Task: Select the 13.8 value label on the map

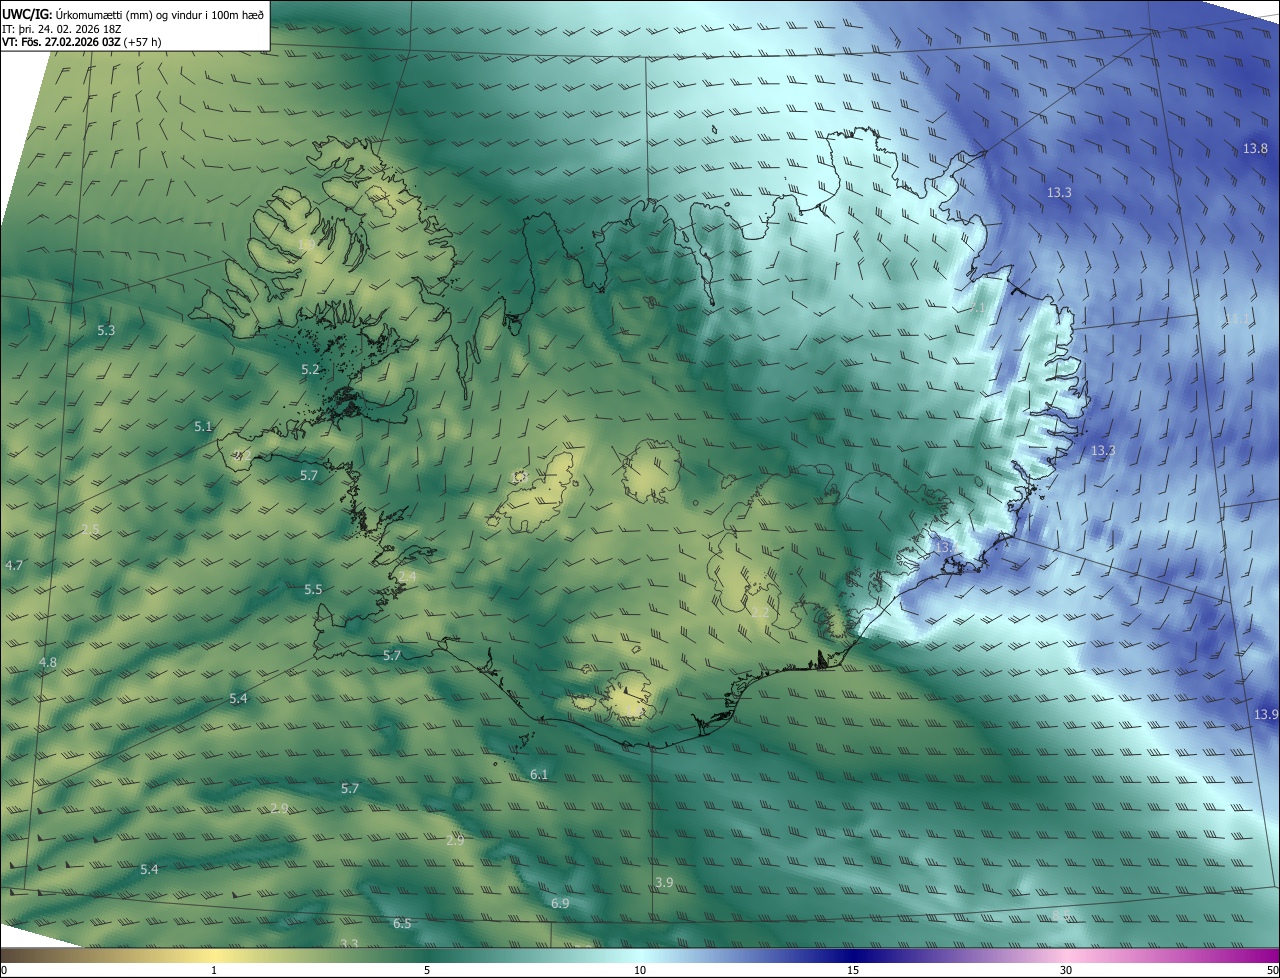Action: [x=1255, y=149]
